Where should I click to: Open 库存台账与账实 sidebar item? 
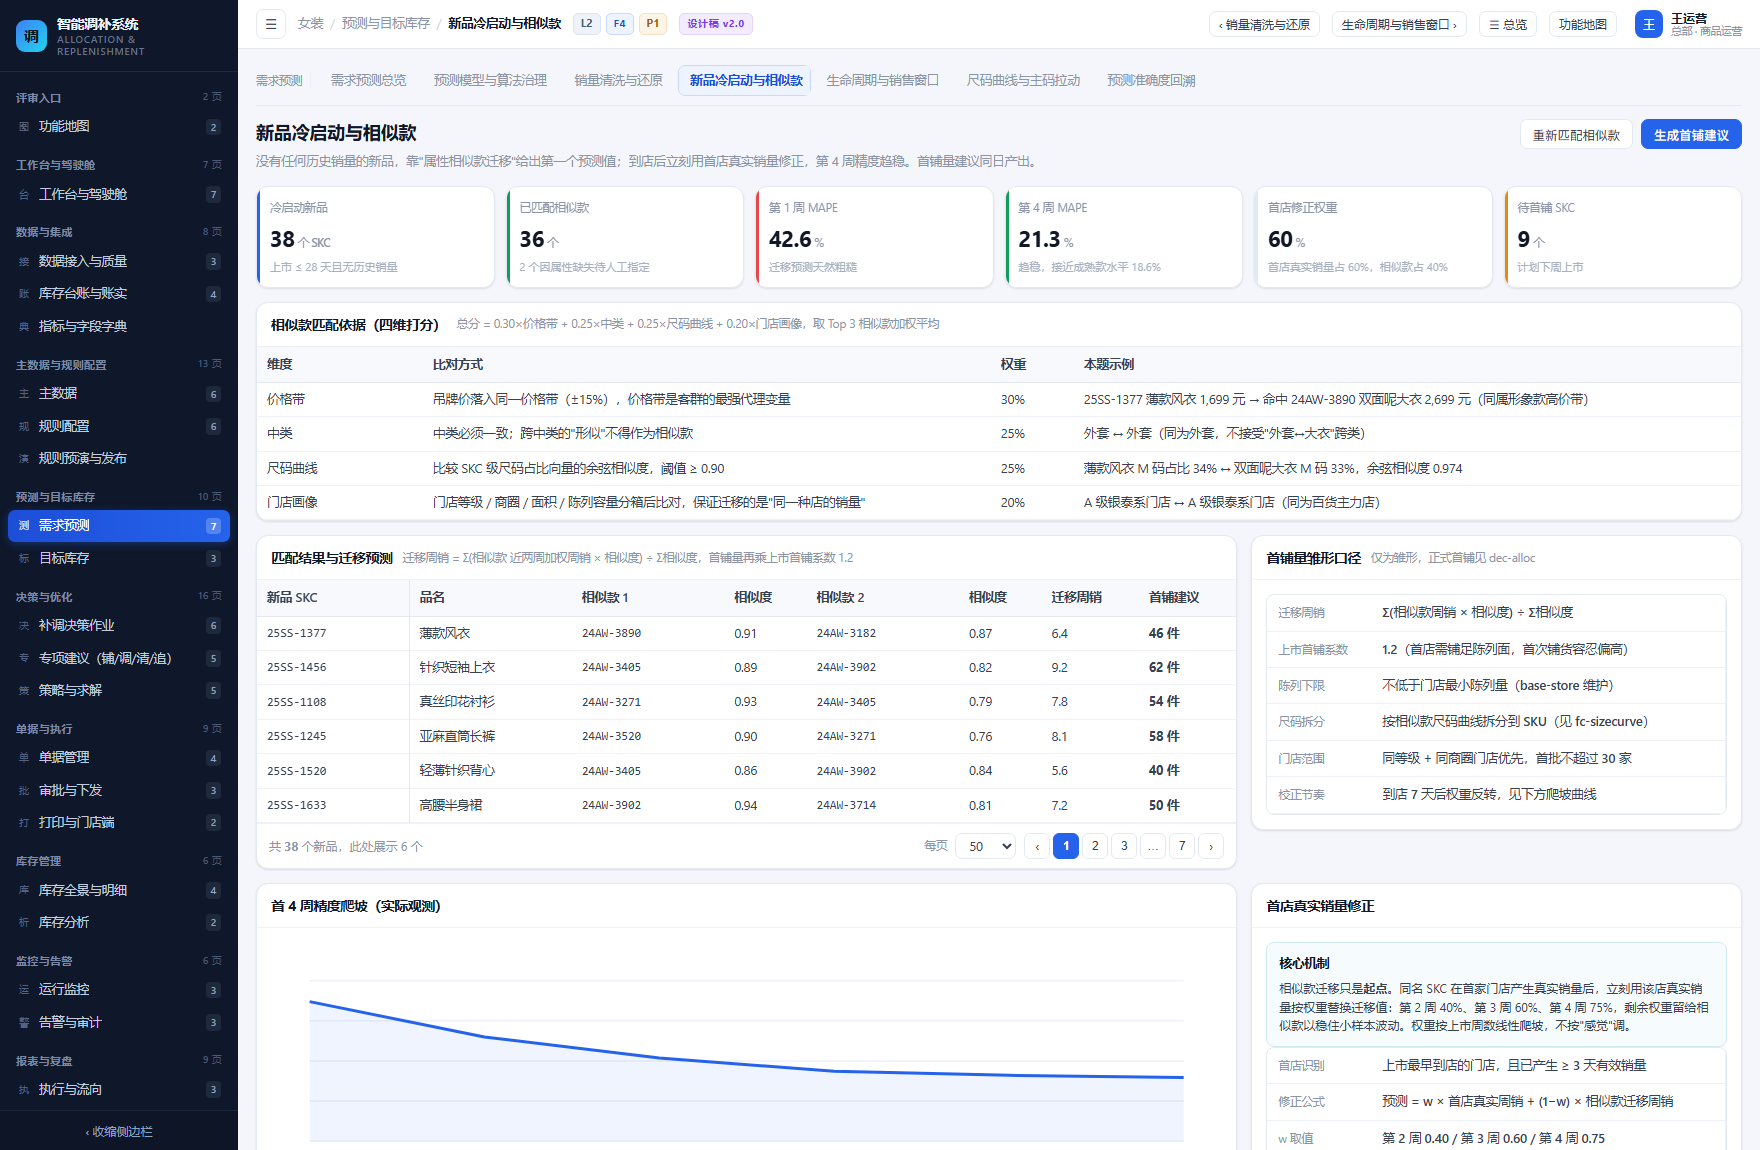pos(119,294)
